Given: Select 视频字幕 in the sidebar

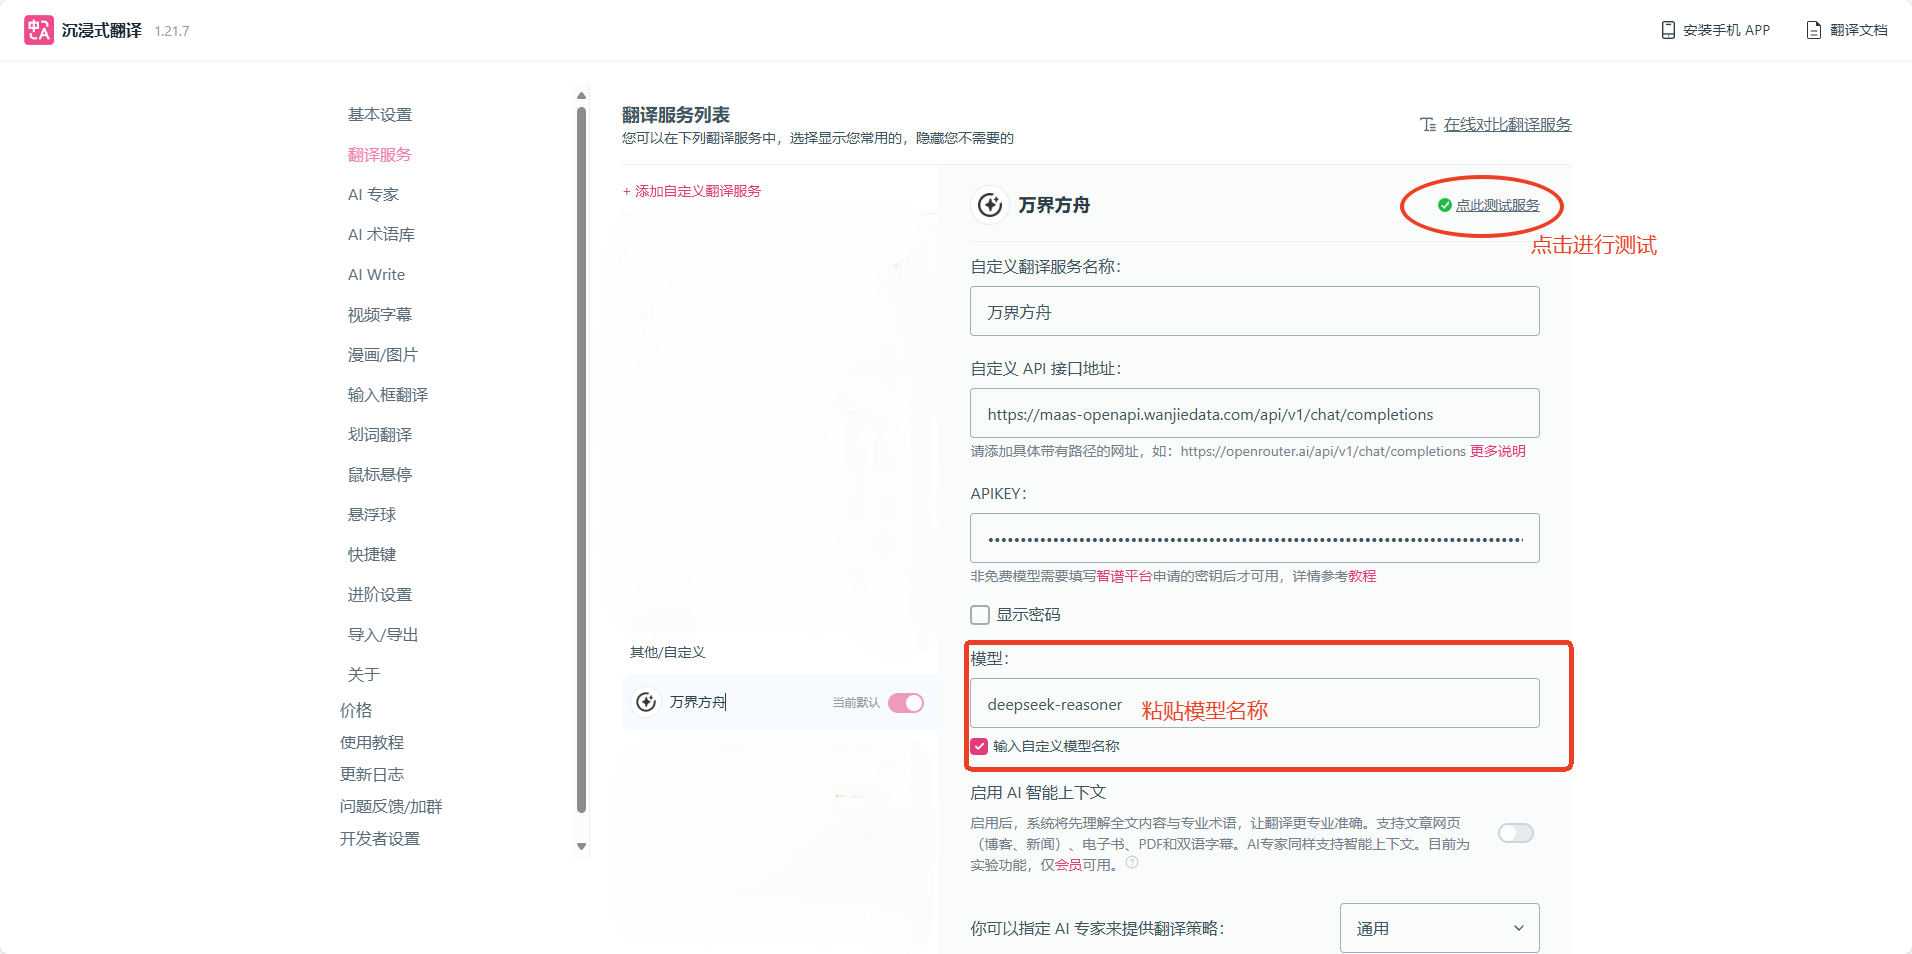Looking at the screenshot, I should pos(379,314).
